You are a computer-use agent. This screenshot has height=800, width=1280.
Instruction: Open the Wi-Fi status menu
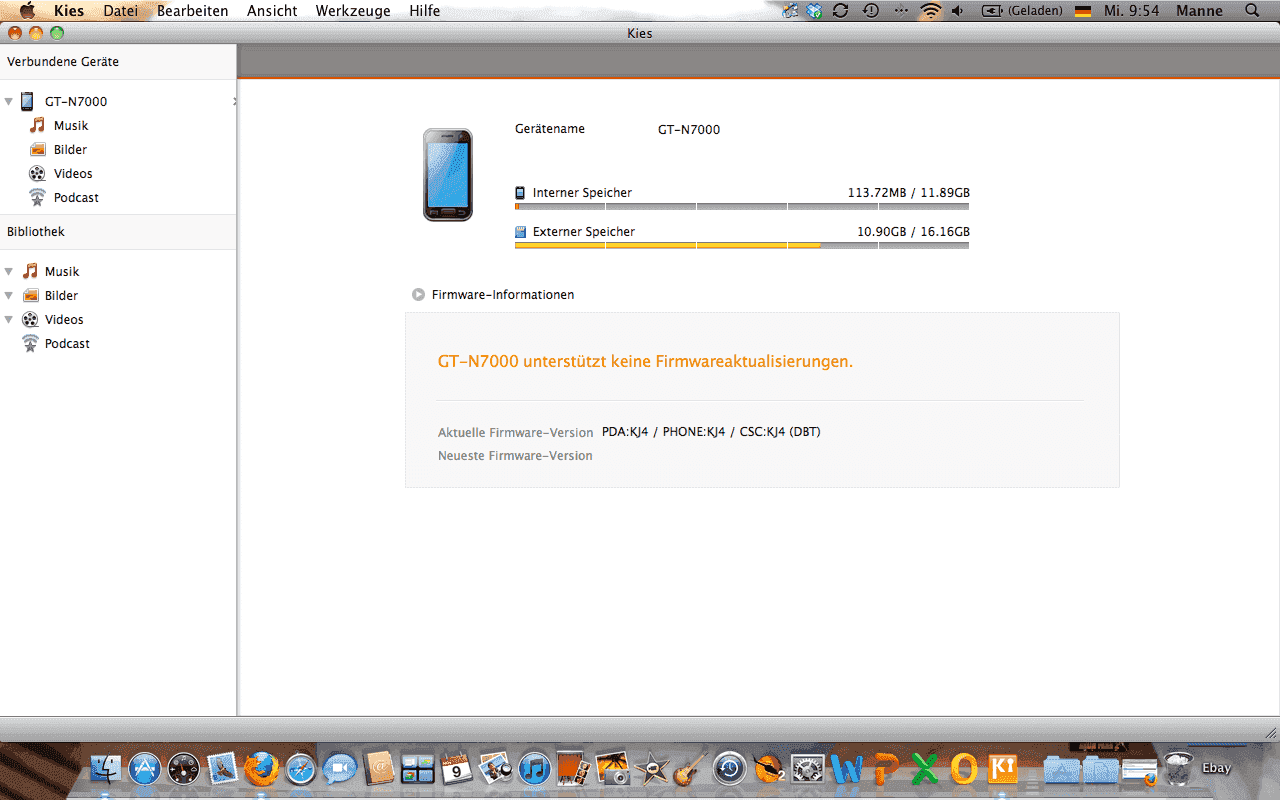click(x=931, y=11)
